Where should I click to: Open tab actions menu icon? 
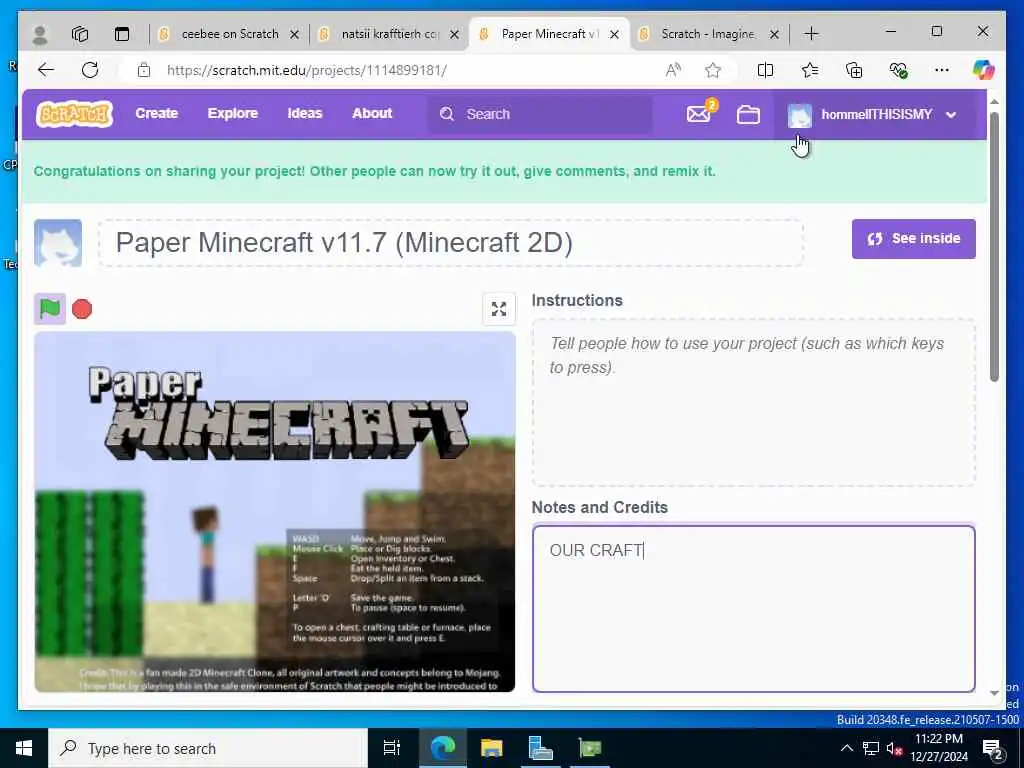point(122,34)
